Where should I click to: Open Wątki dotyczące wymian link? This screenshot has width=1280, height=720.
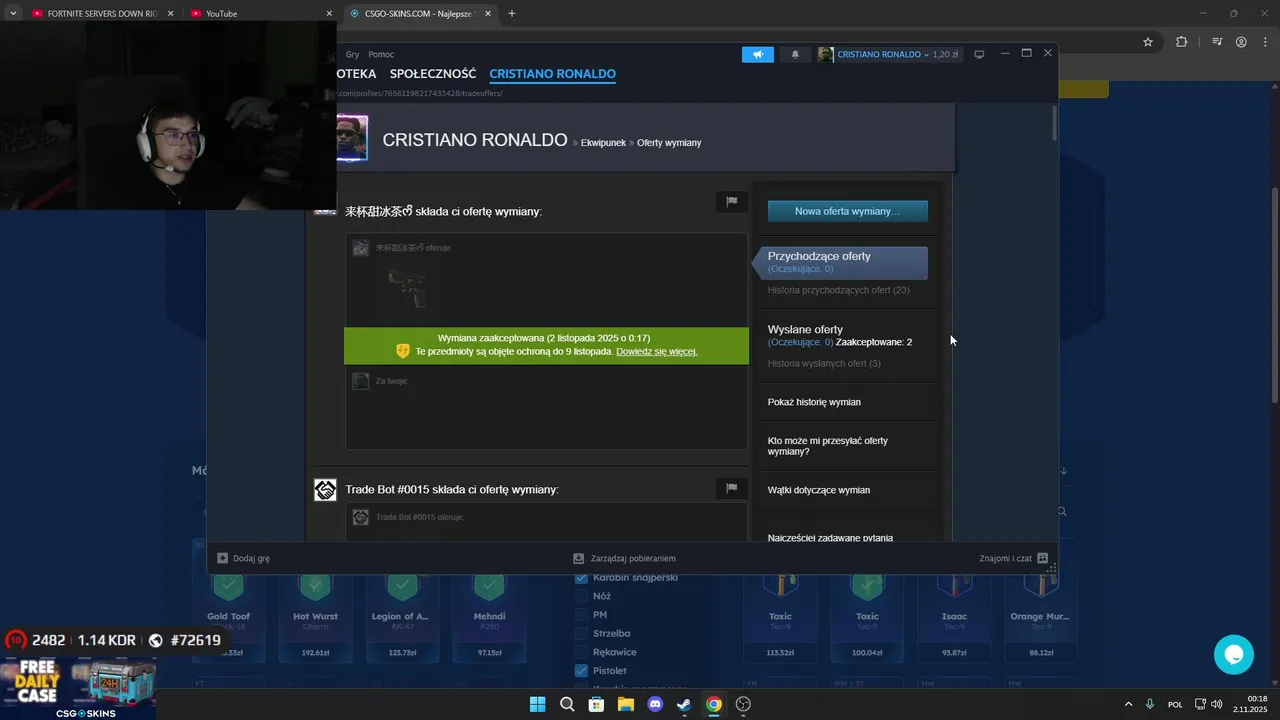tap(818, 490)
